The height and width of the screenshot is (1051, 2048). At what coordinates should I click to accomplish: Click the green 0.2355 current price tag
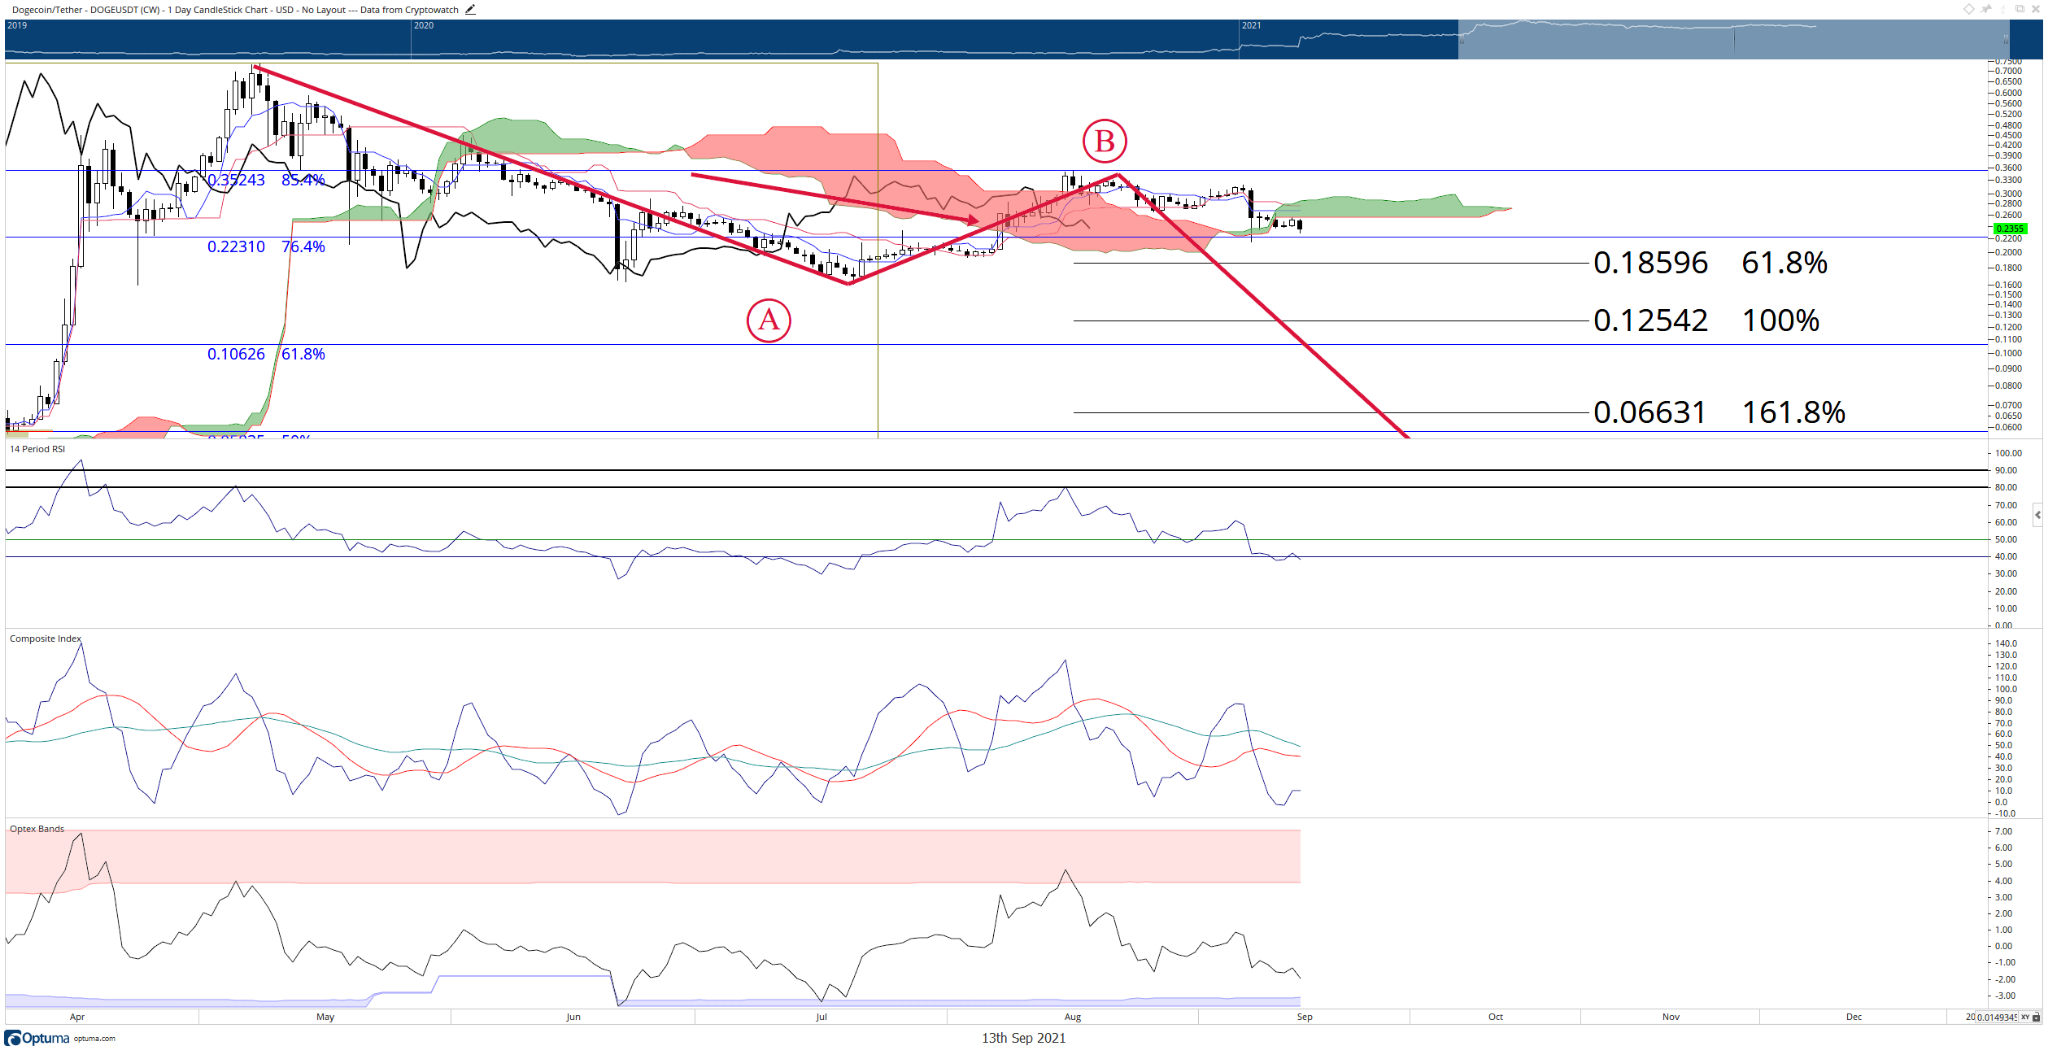(2010, 229)
